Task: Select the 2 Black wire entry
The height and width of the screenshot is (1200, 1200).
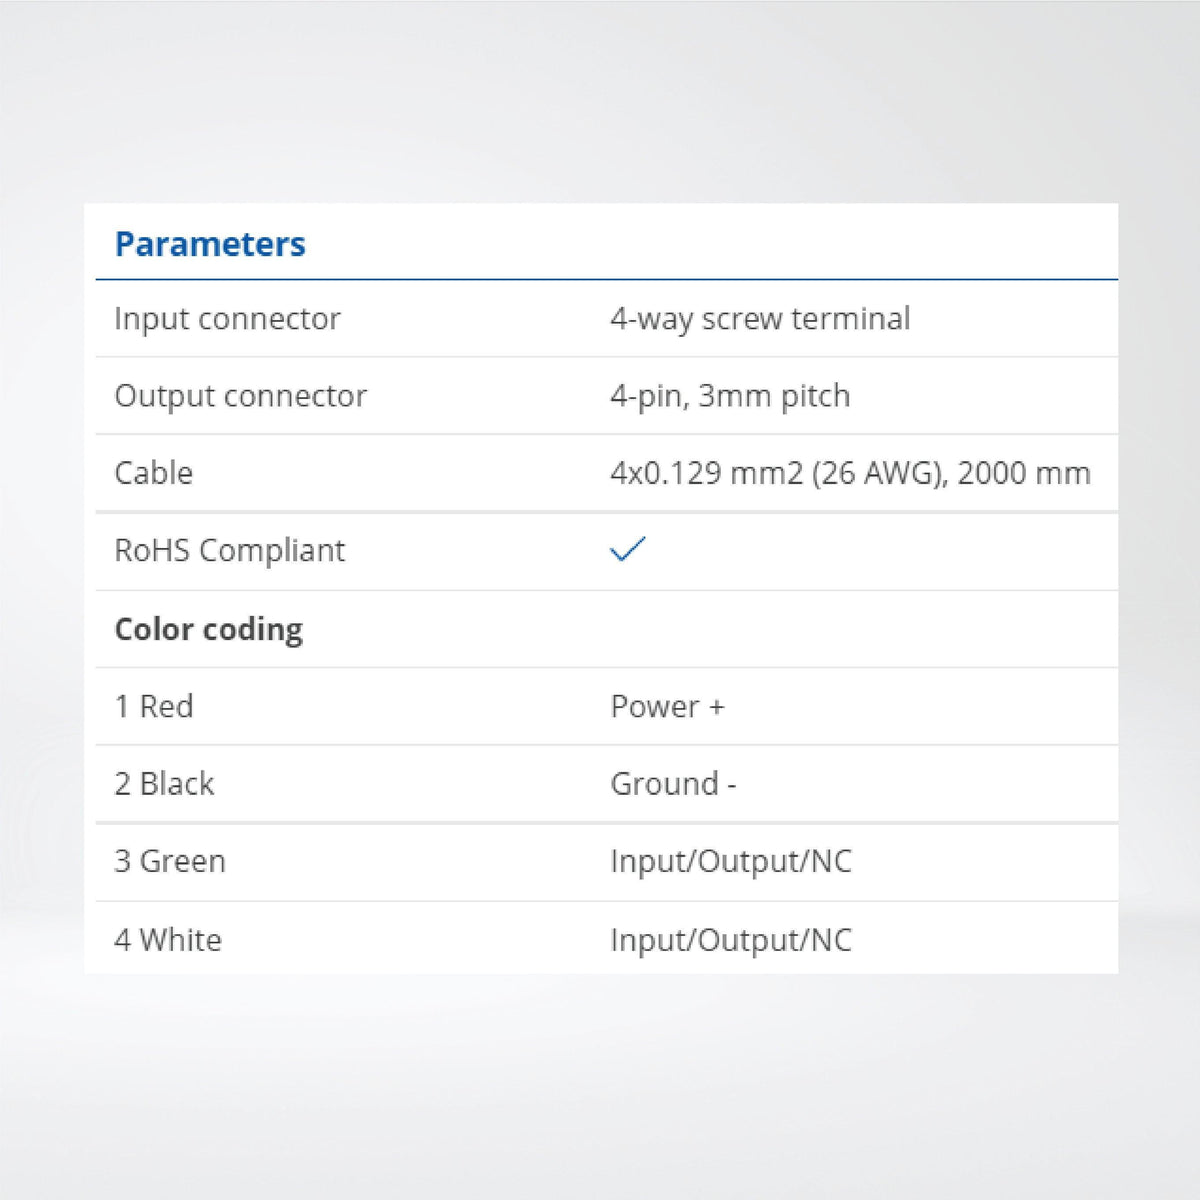Action: [x=164, y=783]
